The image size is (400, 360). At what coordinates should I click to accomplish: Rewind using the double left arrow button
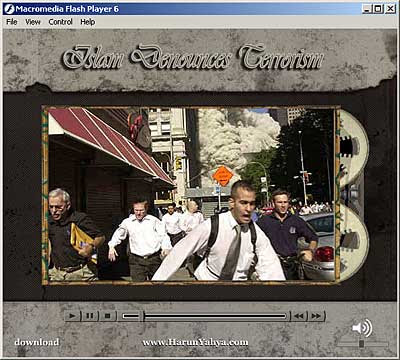pos(299,316)
